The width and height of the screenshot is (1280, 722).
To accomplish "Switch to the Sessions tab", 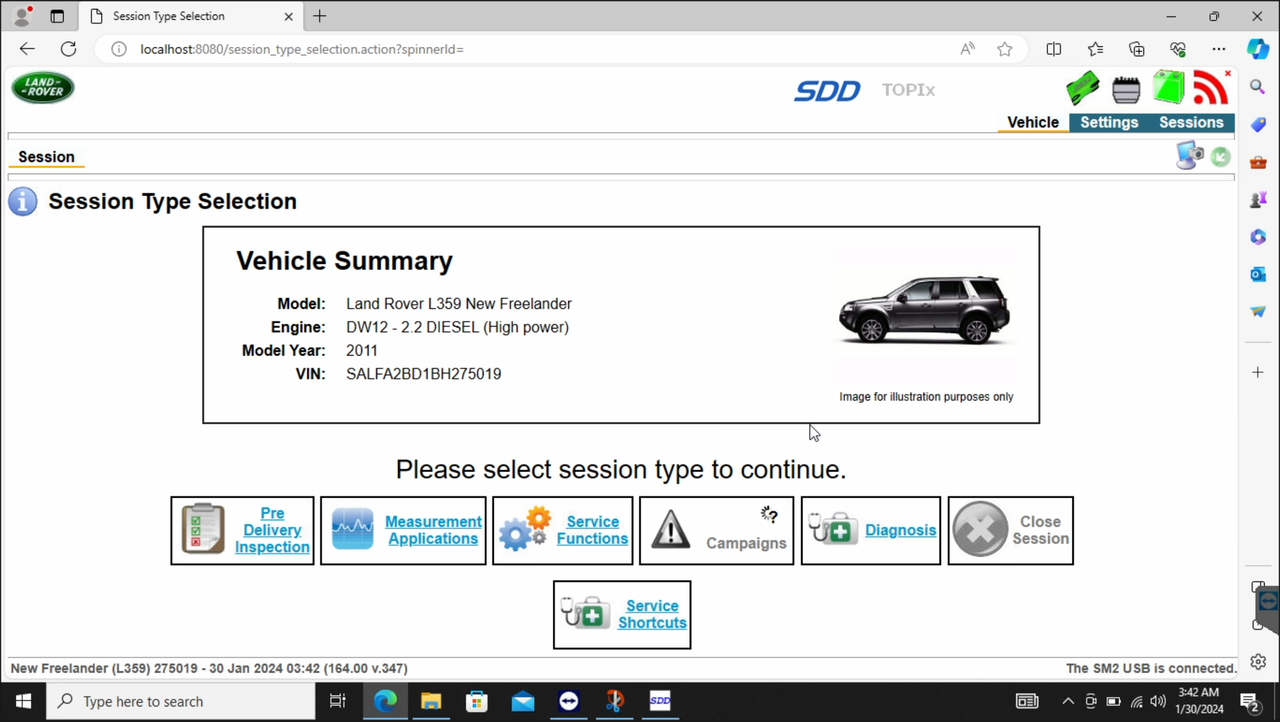I will coord(1191,122).
